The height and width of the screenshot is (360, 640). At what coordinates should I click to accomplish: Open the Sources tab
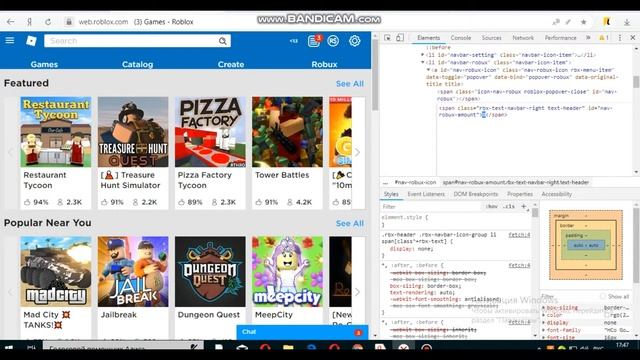point(491,38)
